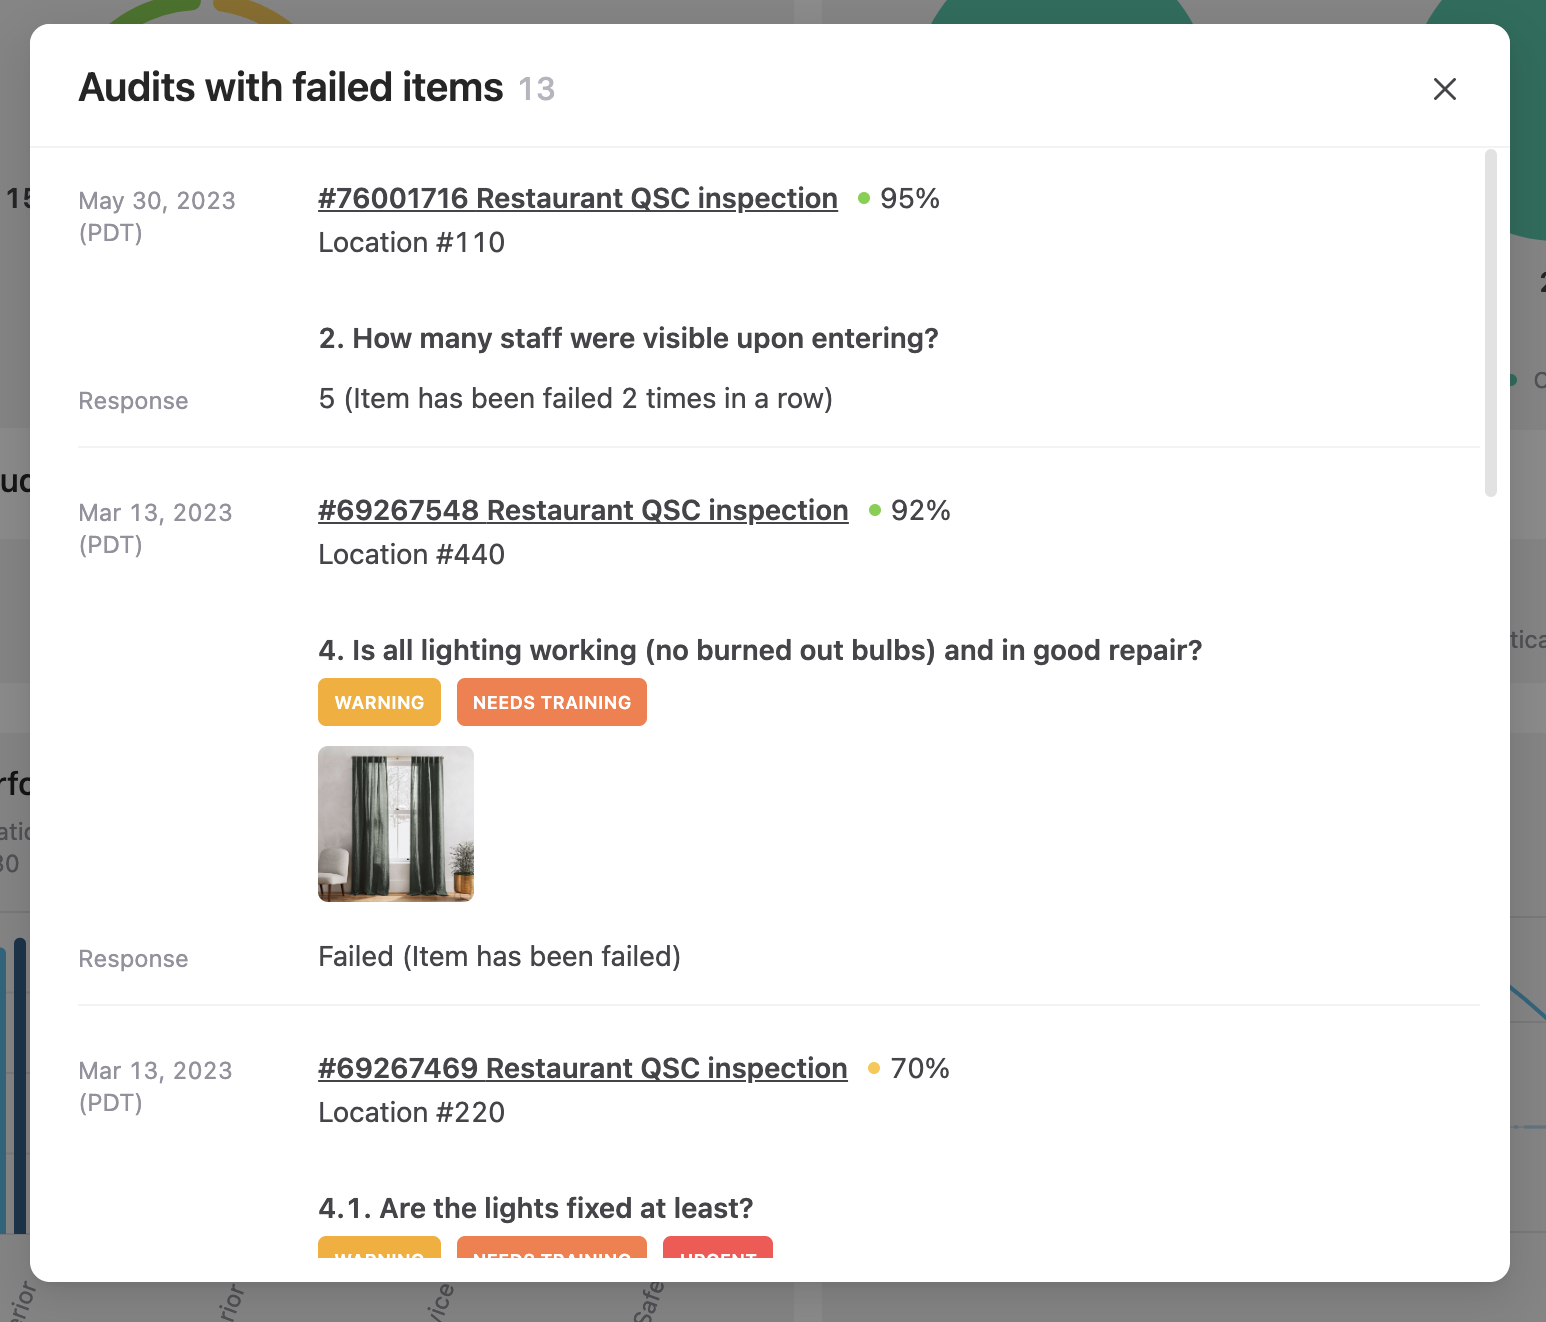Click the May 30, 2023 audit date
Image resolution: width=1546 pixels, height=1322 pixels.
pyautogui.click(x=157, y=201)
